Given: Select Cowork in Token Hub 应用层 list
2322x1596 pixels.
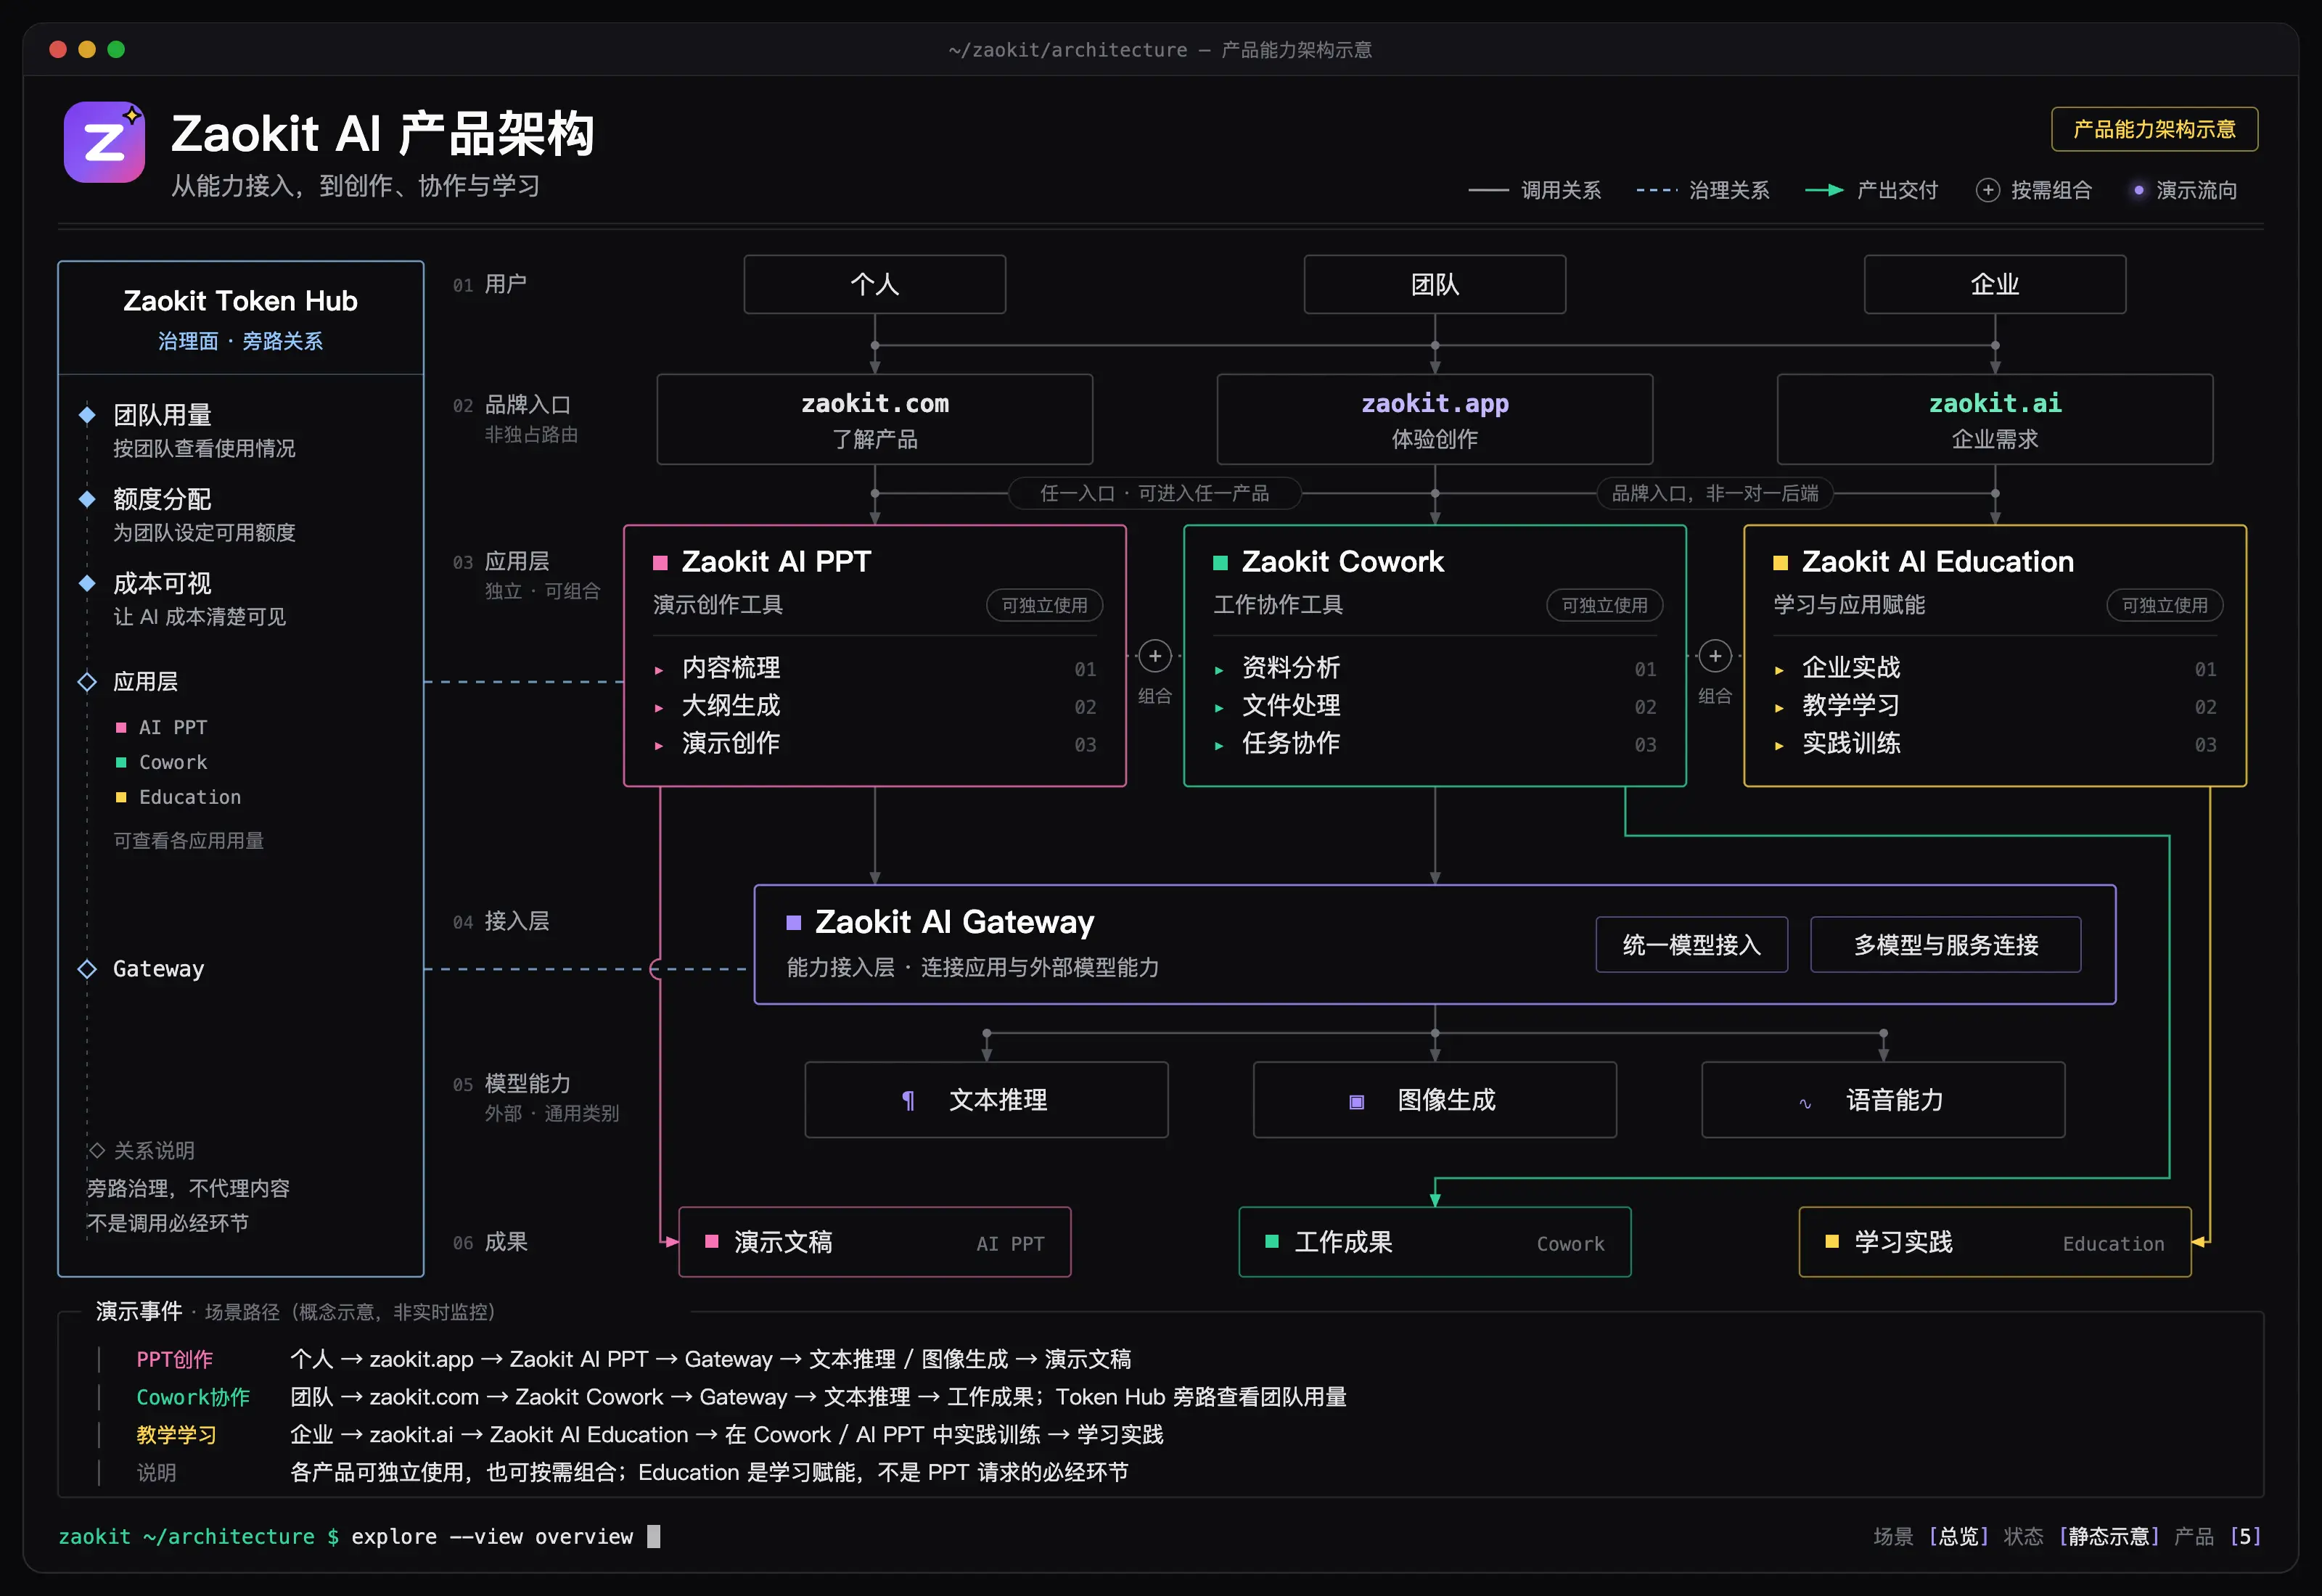Looking at the screenshot, I should pyautogui.click(x=162, y=762).
